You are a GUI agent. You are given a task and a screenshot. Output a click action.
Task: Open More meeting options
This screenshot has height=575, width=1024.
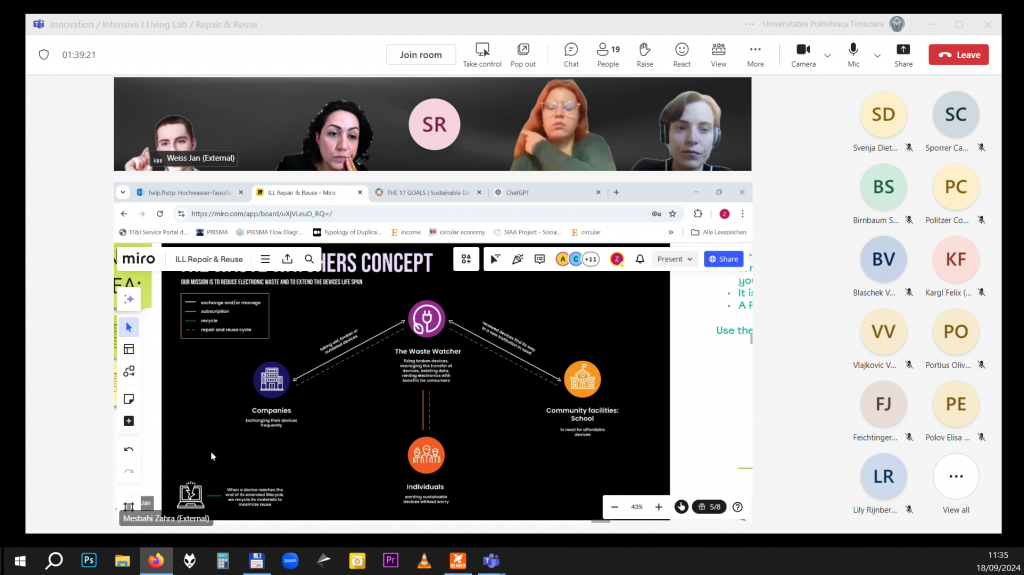point(756,55)
